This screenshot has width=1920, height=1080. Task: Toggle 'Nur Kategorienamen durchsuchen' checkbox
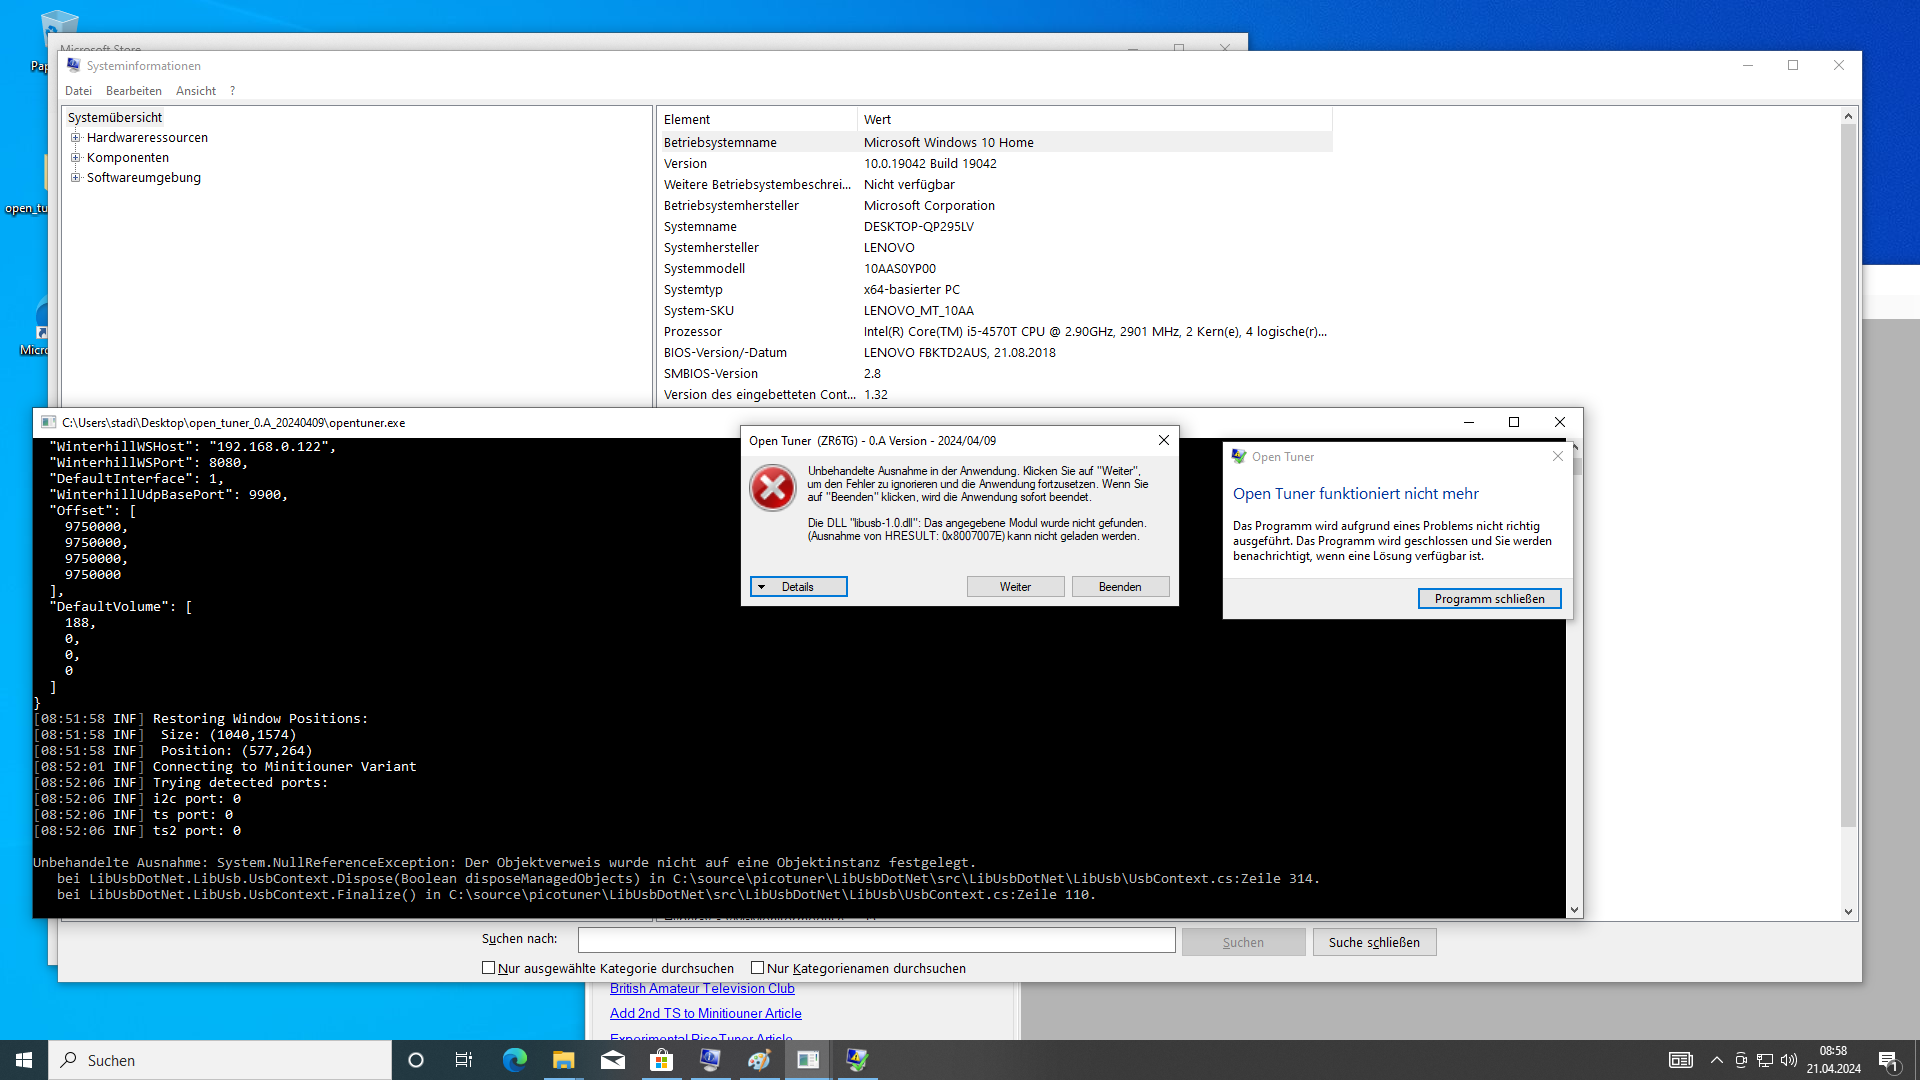click(x=757, y=968)
